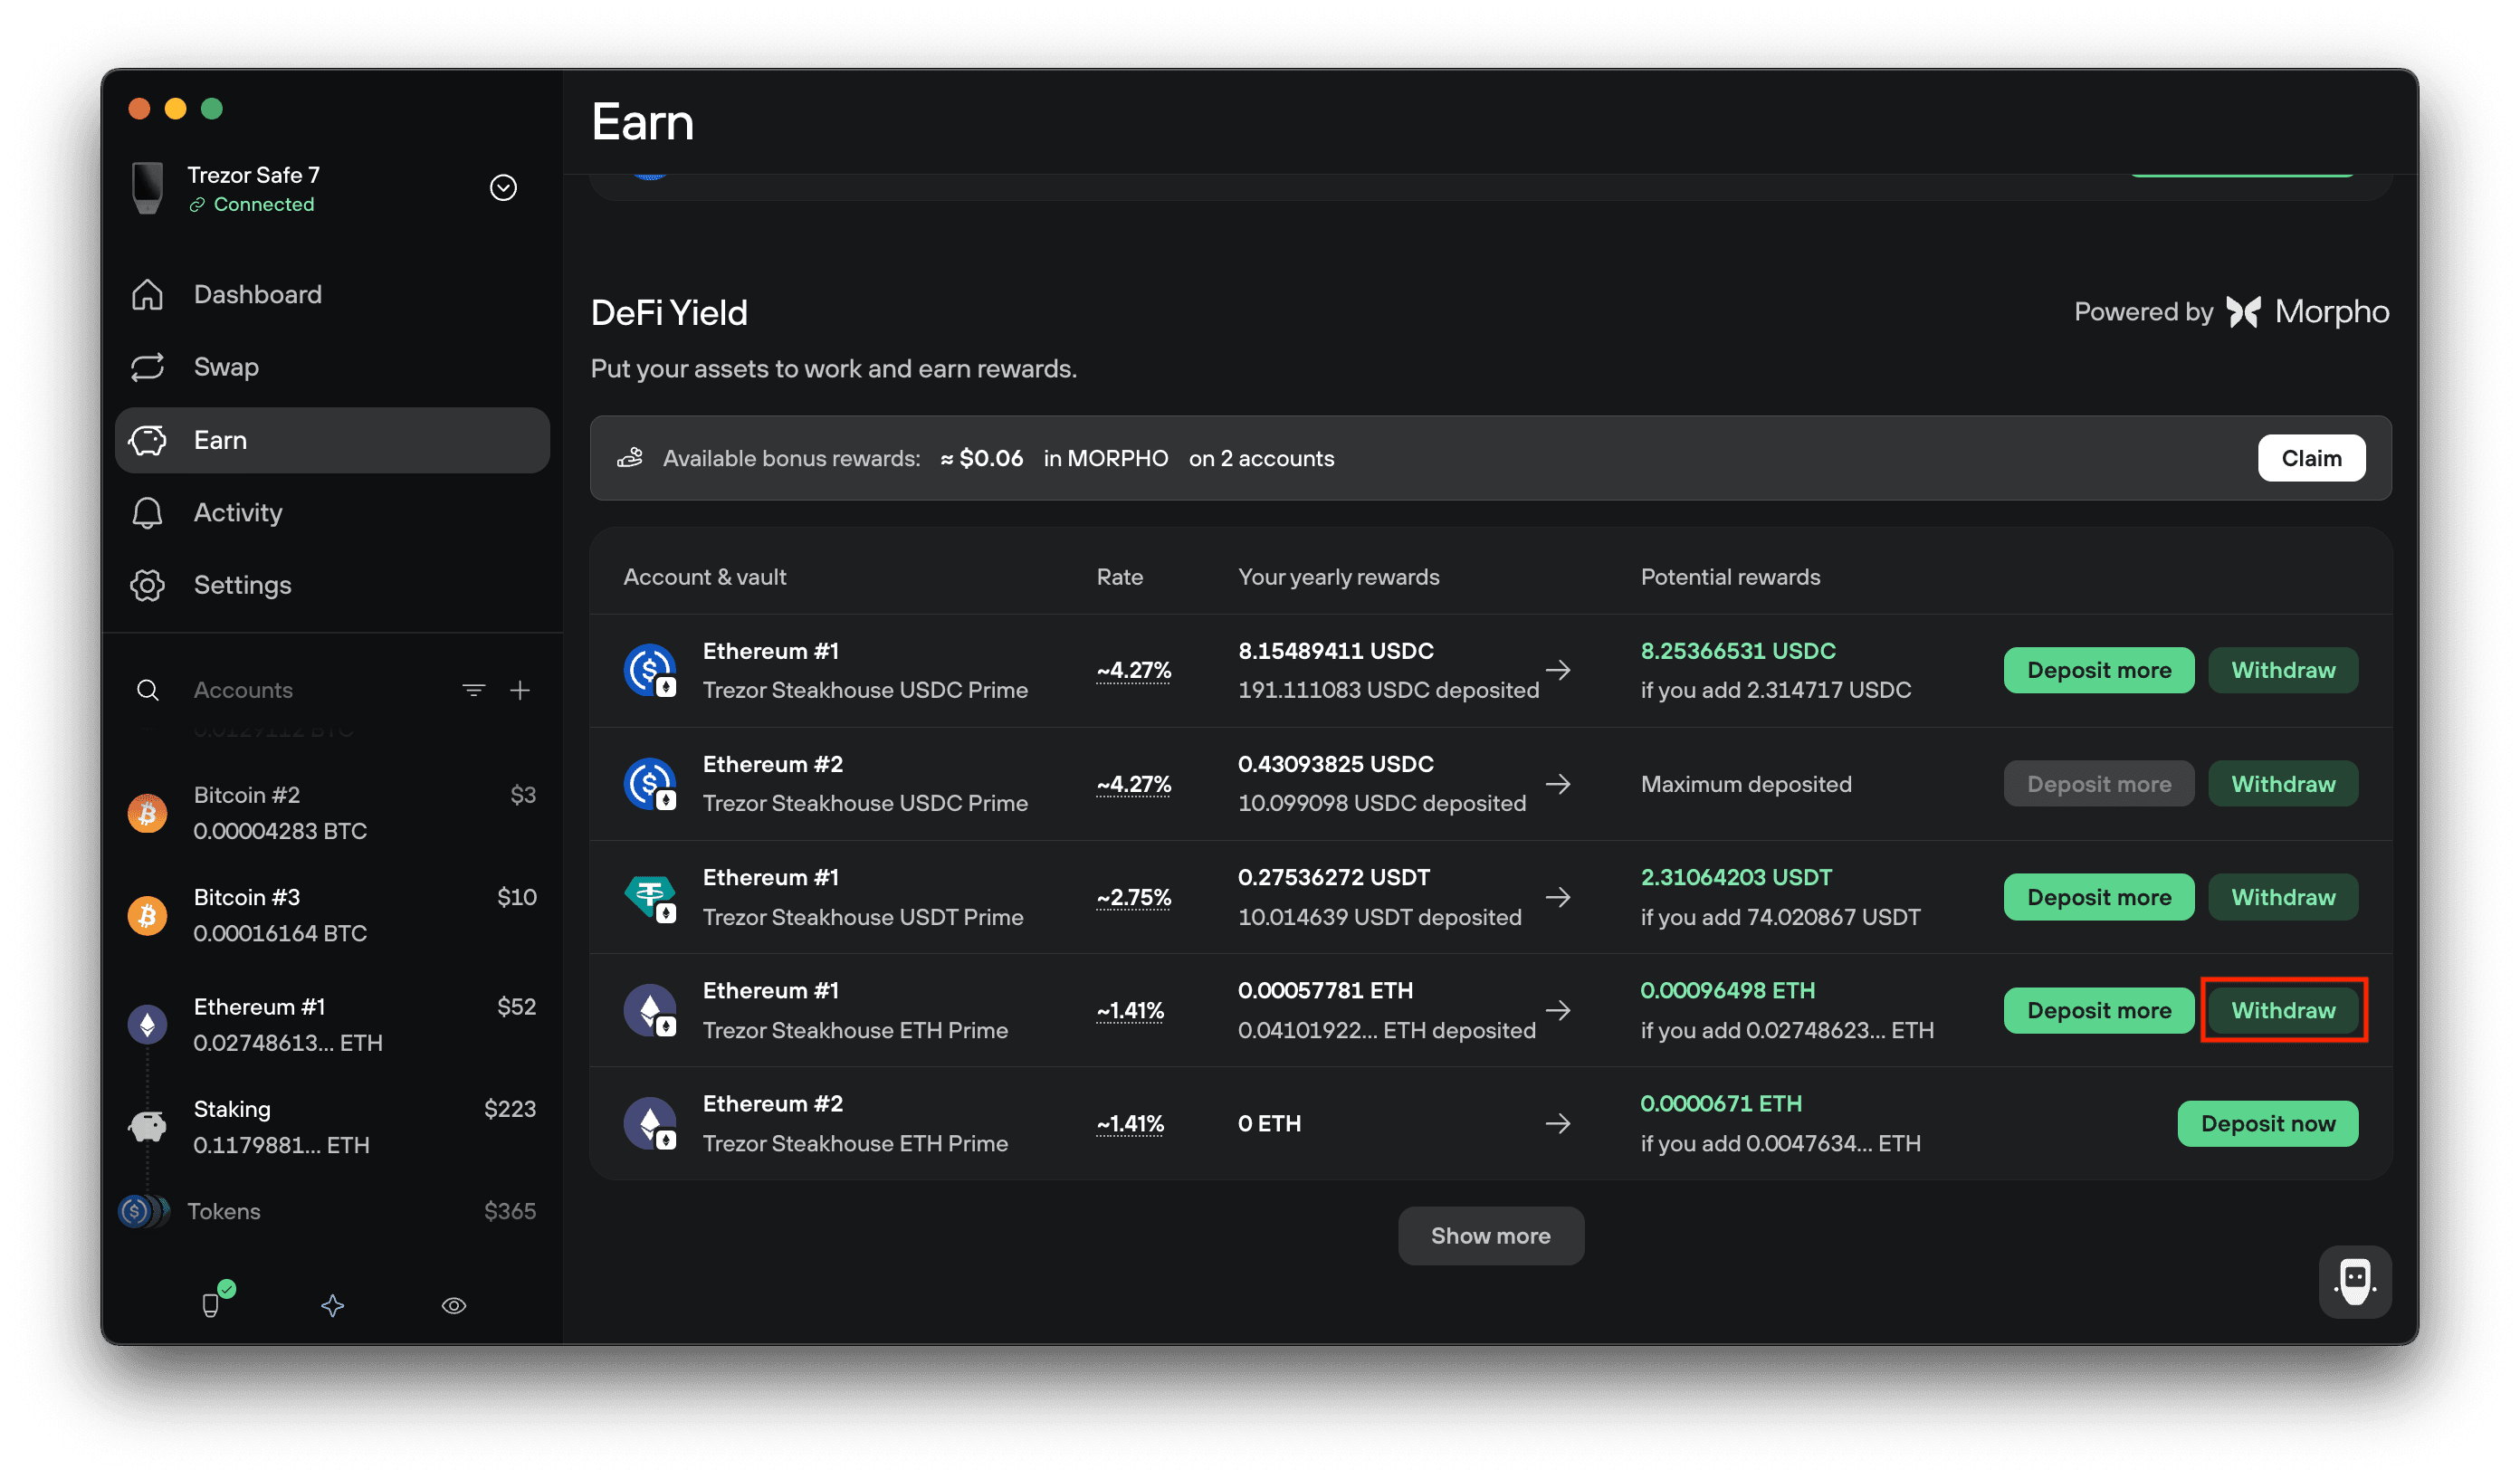Screen dimensions: 2520x1479
Task: Open the Dashboard home icon
Action: (147, 294)
